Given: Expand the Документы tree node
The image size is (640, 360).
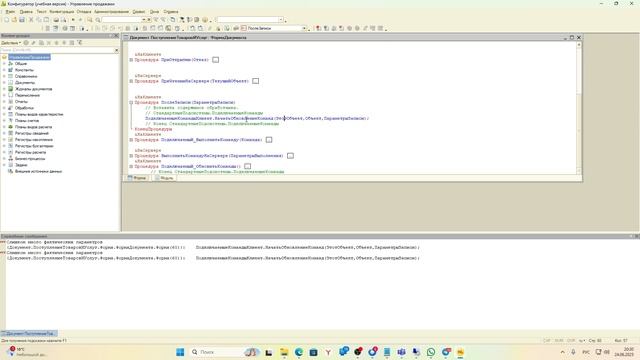Looking at the screenshot, I should click(4, 82).
